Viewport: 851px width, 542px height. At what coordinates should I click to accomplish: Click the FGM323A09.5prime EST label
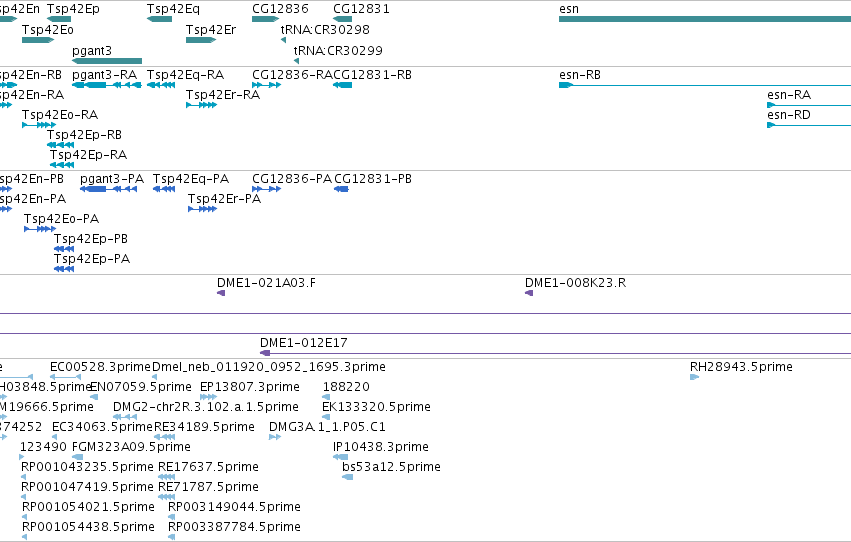pyautogui.click(x=131, y=447)
